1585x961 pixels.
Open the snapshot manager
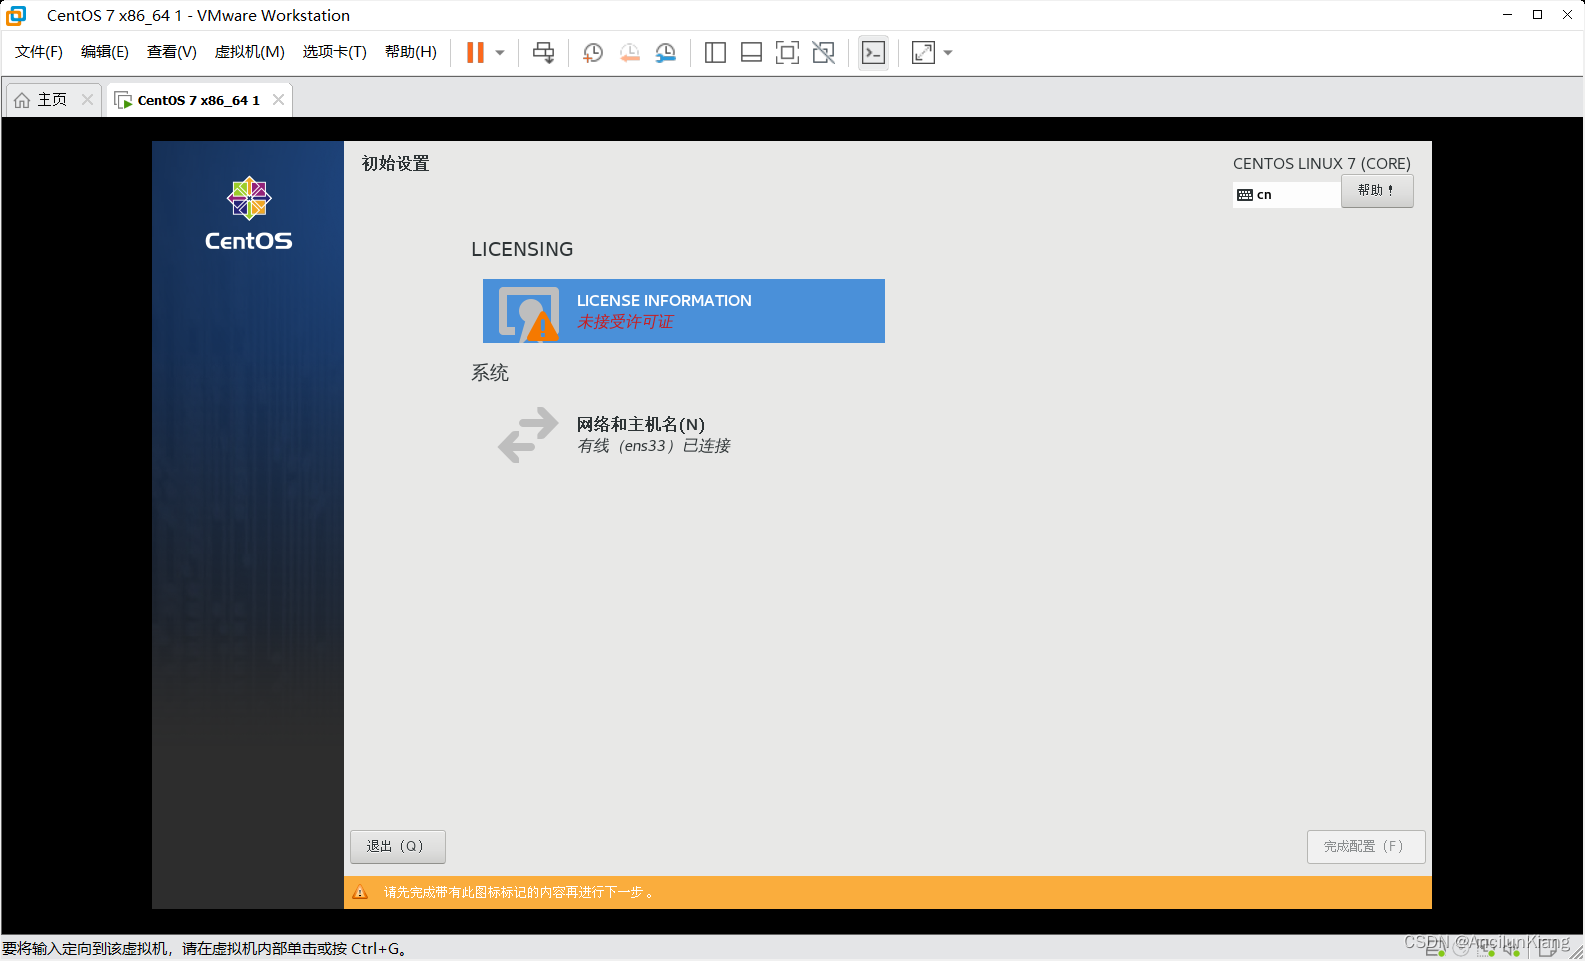(x=665, y=53)
